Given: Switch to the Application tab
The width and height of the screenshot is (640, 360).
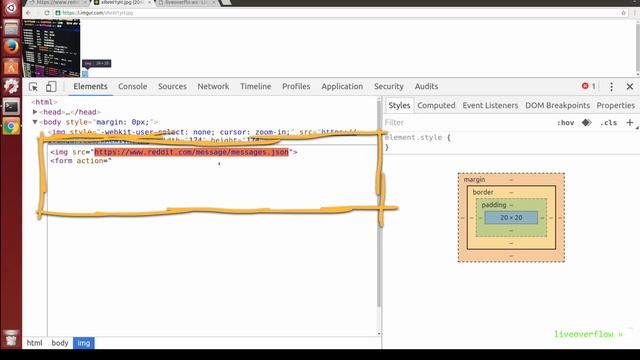Looking at the screenshot, I should (x=342, y=87).
